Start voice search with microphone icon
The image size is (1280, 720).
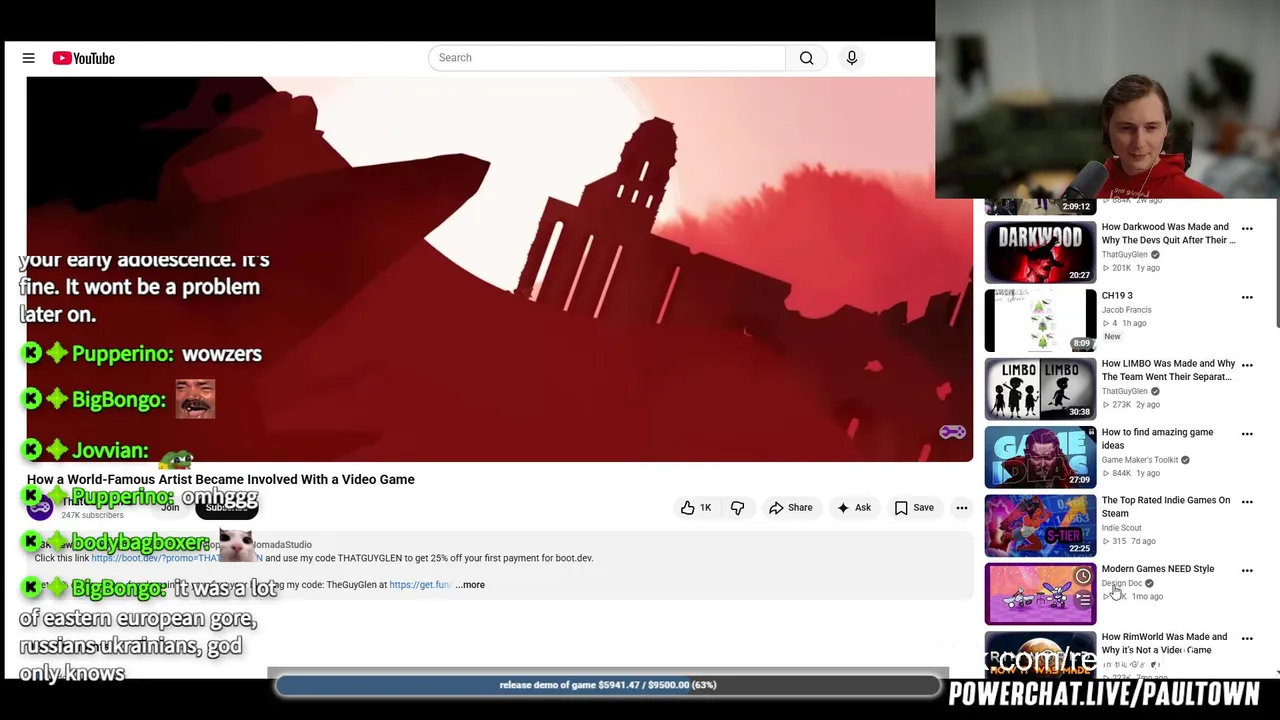[852, 58]
